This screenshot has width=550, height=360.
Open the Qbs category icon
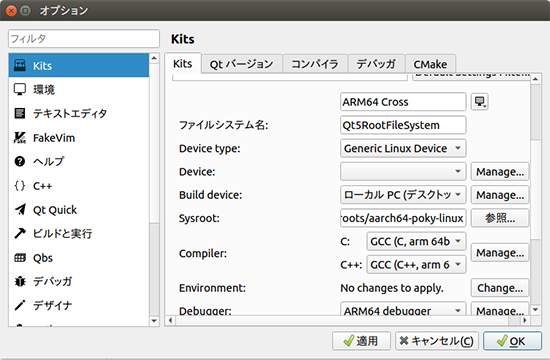[x=20, y=258]
